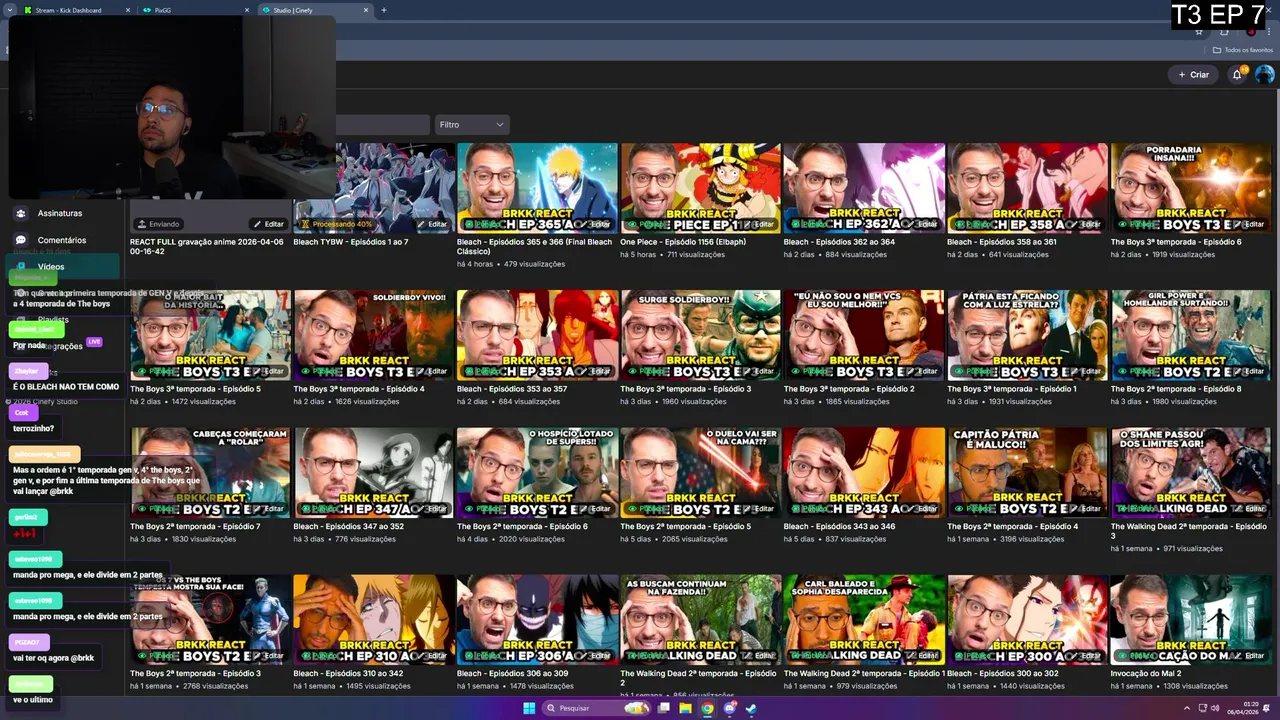This screenshot has height=720, width=1280.
Task: Edit One Piece Episódio 1156 video
Action: 759,224
